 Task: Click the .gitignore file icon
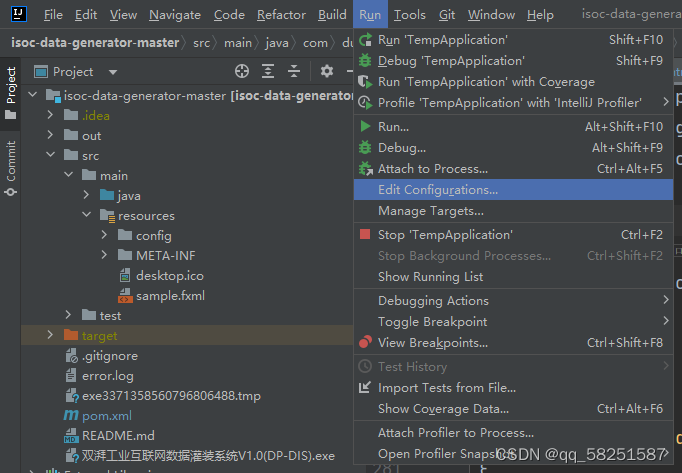pyautogui.click(x=71, y=356)
